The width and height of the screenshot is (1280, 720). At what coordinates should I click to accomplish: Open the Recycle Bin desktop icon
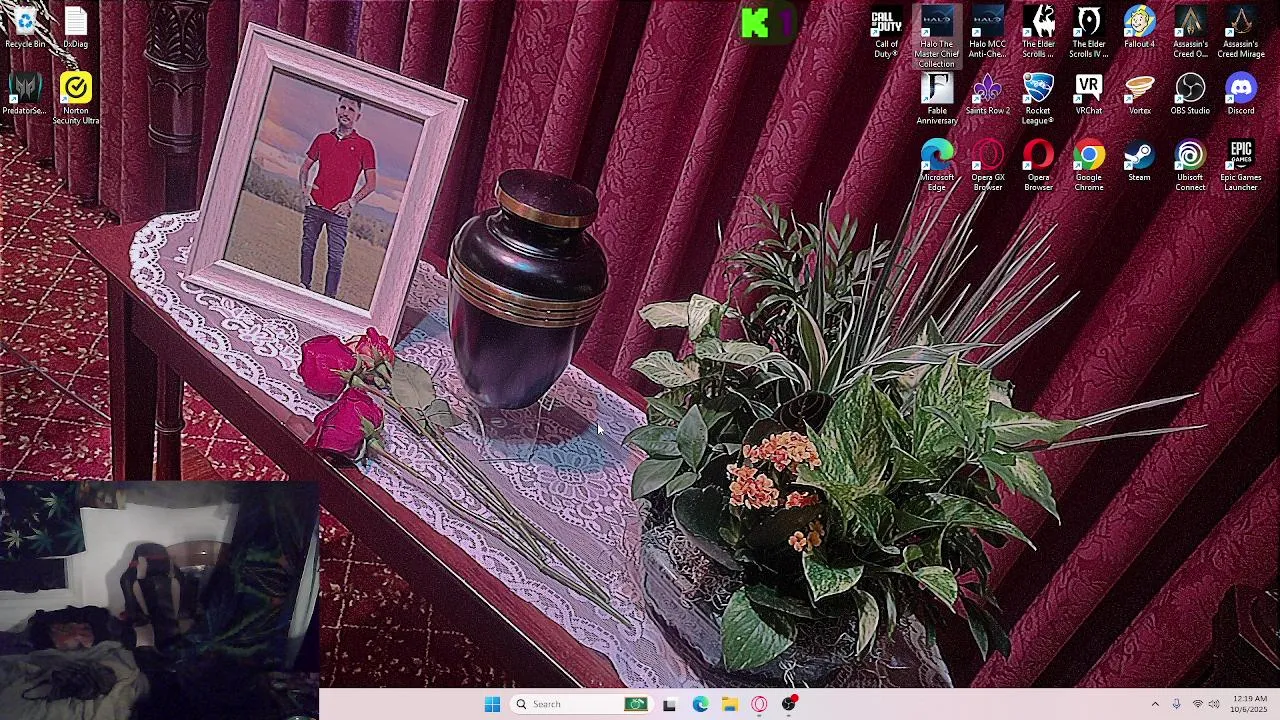pos(25,27)
